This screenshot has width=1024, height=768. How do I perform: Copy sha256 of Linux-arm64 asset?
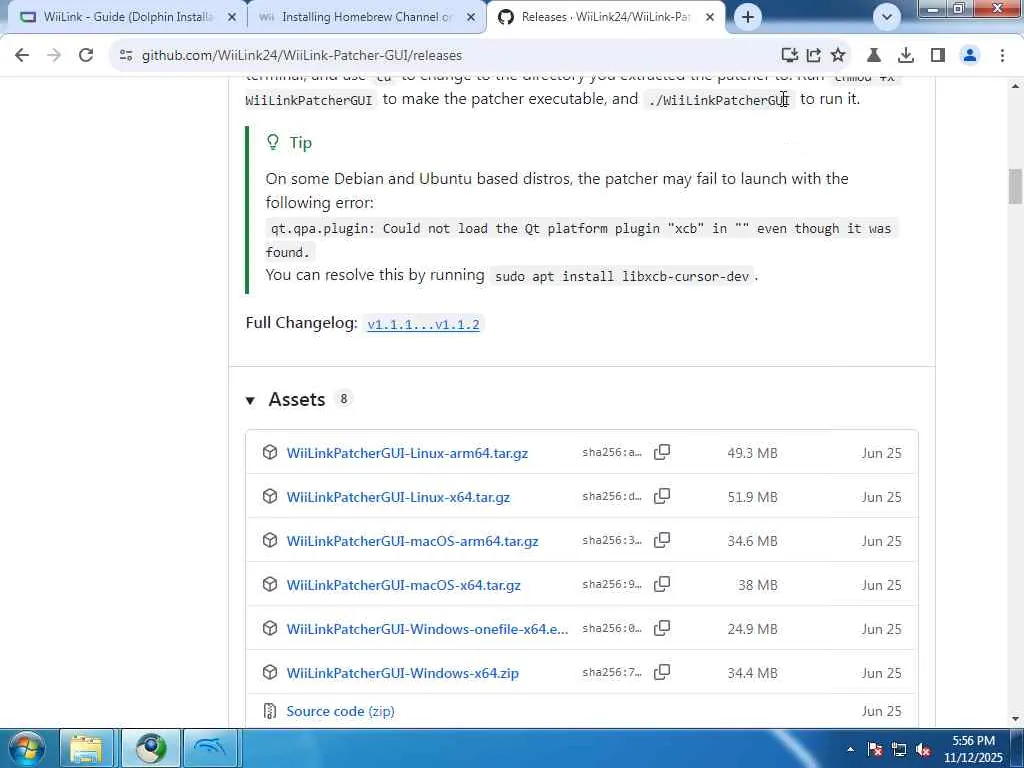[662, 452]
